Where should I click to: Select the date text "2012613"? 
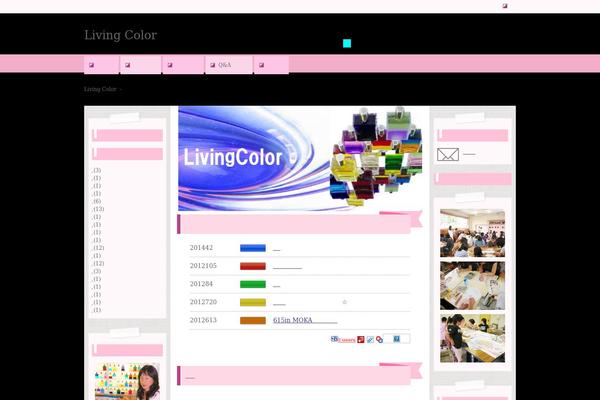[x=203, y=320]
